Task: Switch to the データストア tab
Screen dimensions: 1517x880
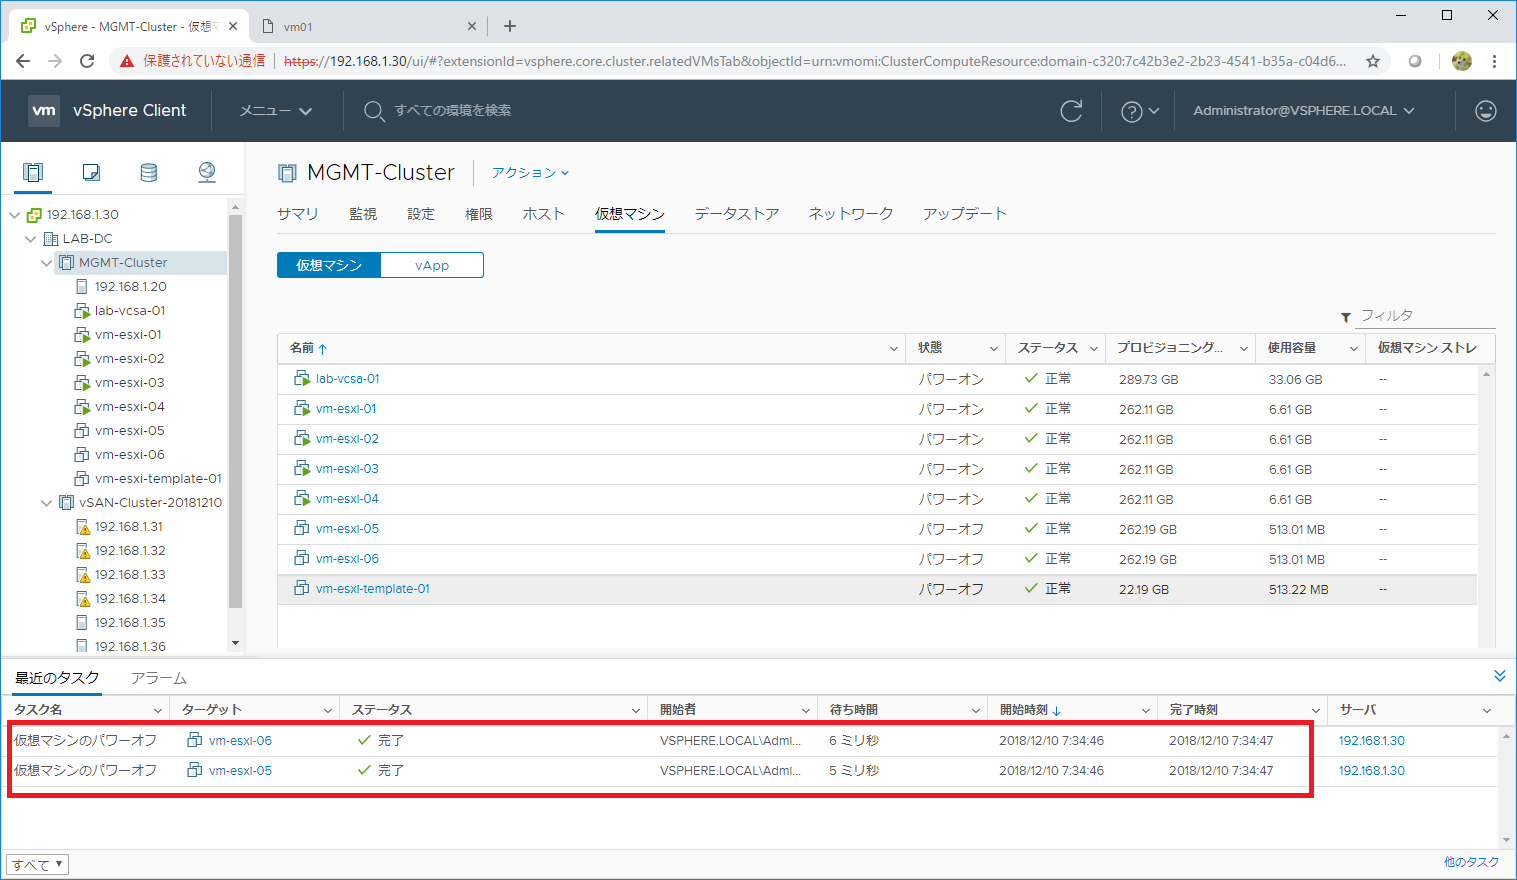Action: click(x=737, y=214)
